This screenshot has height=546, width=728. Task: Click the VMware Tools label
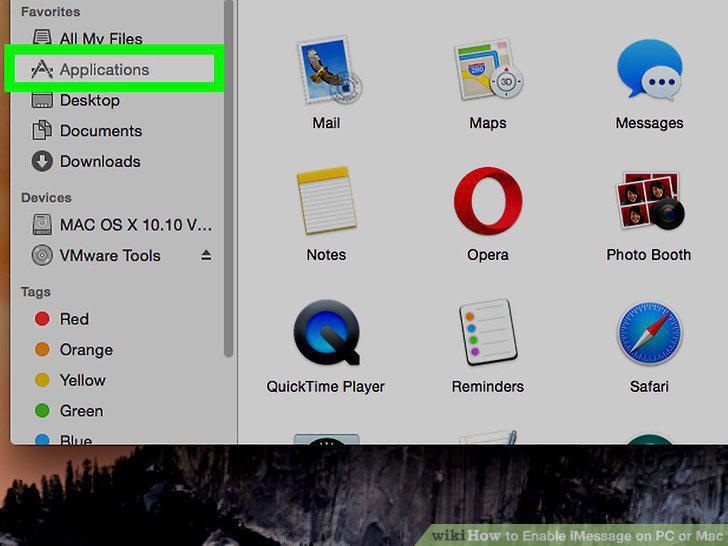(x=110, y=255)
